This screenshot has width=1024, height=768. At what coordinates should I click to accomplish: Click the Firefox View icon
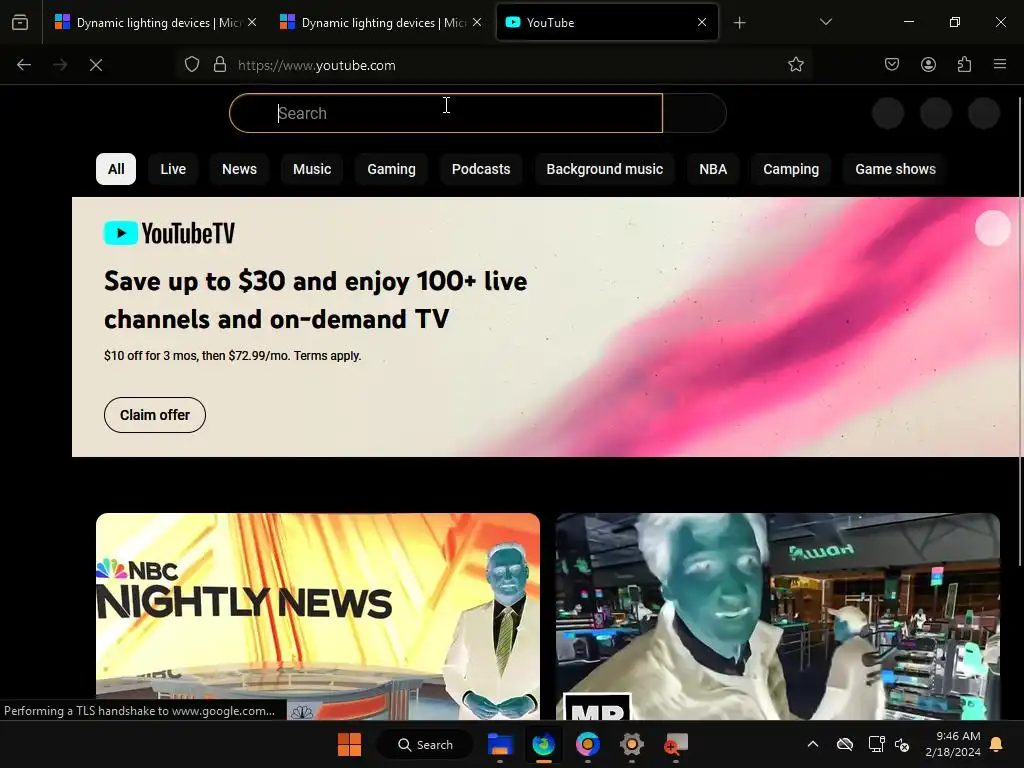pyautogui.click(x=20, y=22)
